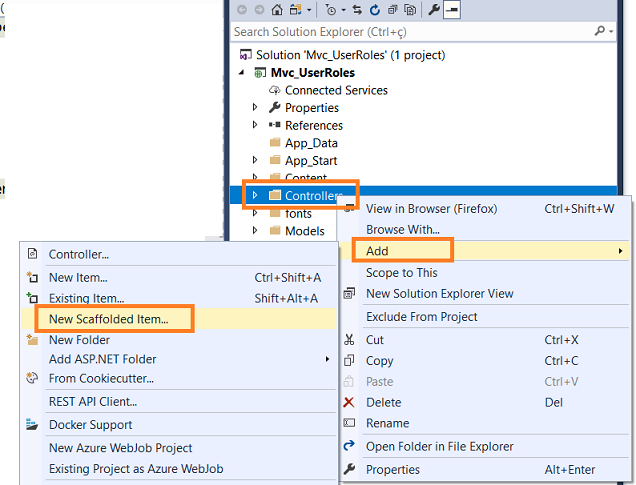636x485 pixels.
Task: Choose Existing Item... in Add submenu
Action: click(179, 298)
